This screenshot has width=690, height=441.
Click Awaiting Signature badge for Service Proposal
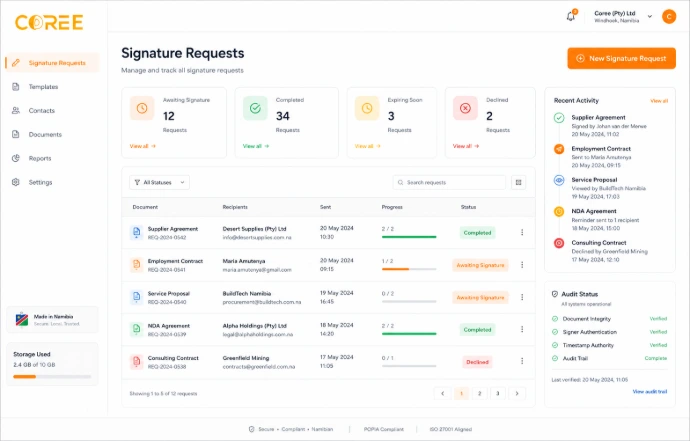tap(480, 298)
